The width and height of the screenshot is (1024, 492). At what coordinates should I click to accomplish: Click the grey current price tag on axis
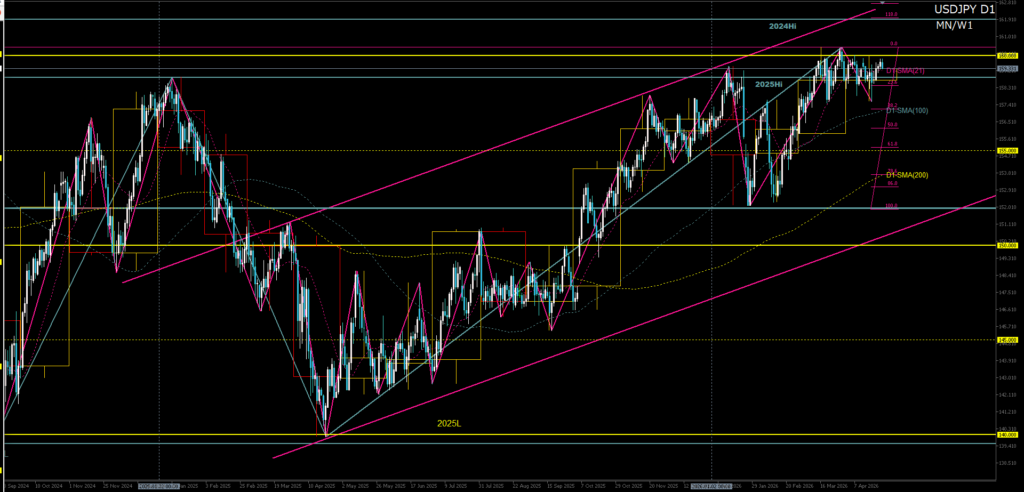click(1007, 69)
